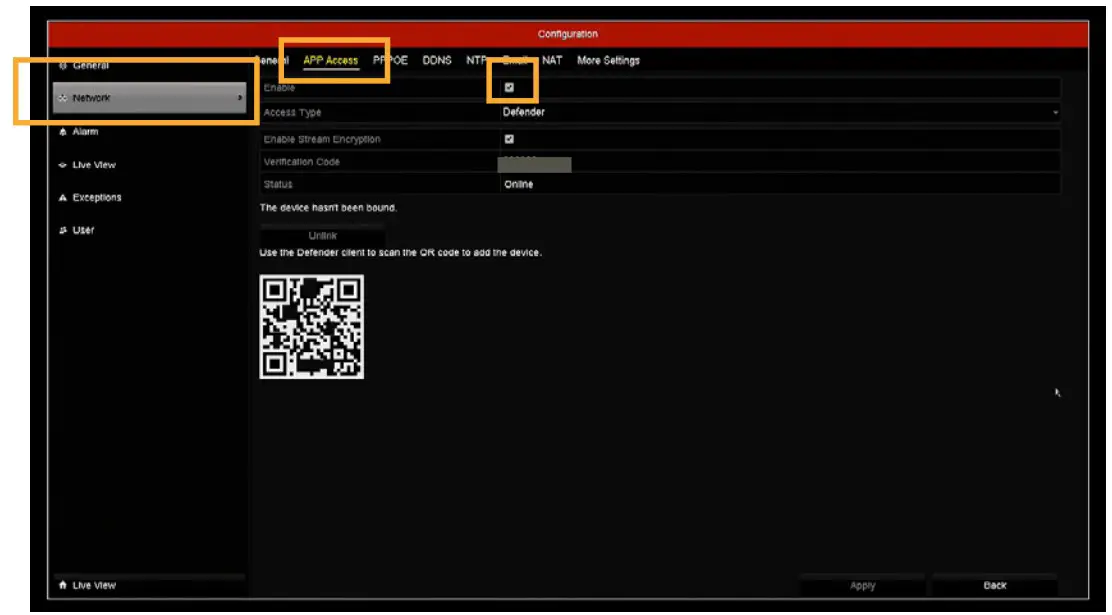Switch to the DDNS tab
Image resolution: width=1112 pixels, height=615 pixels.
(x=437, y=60)
